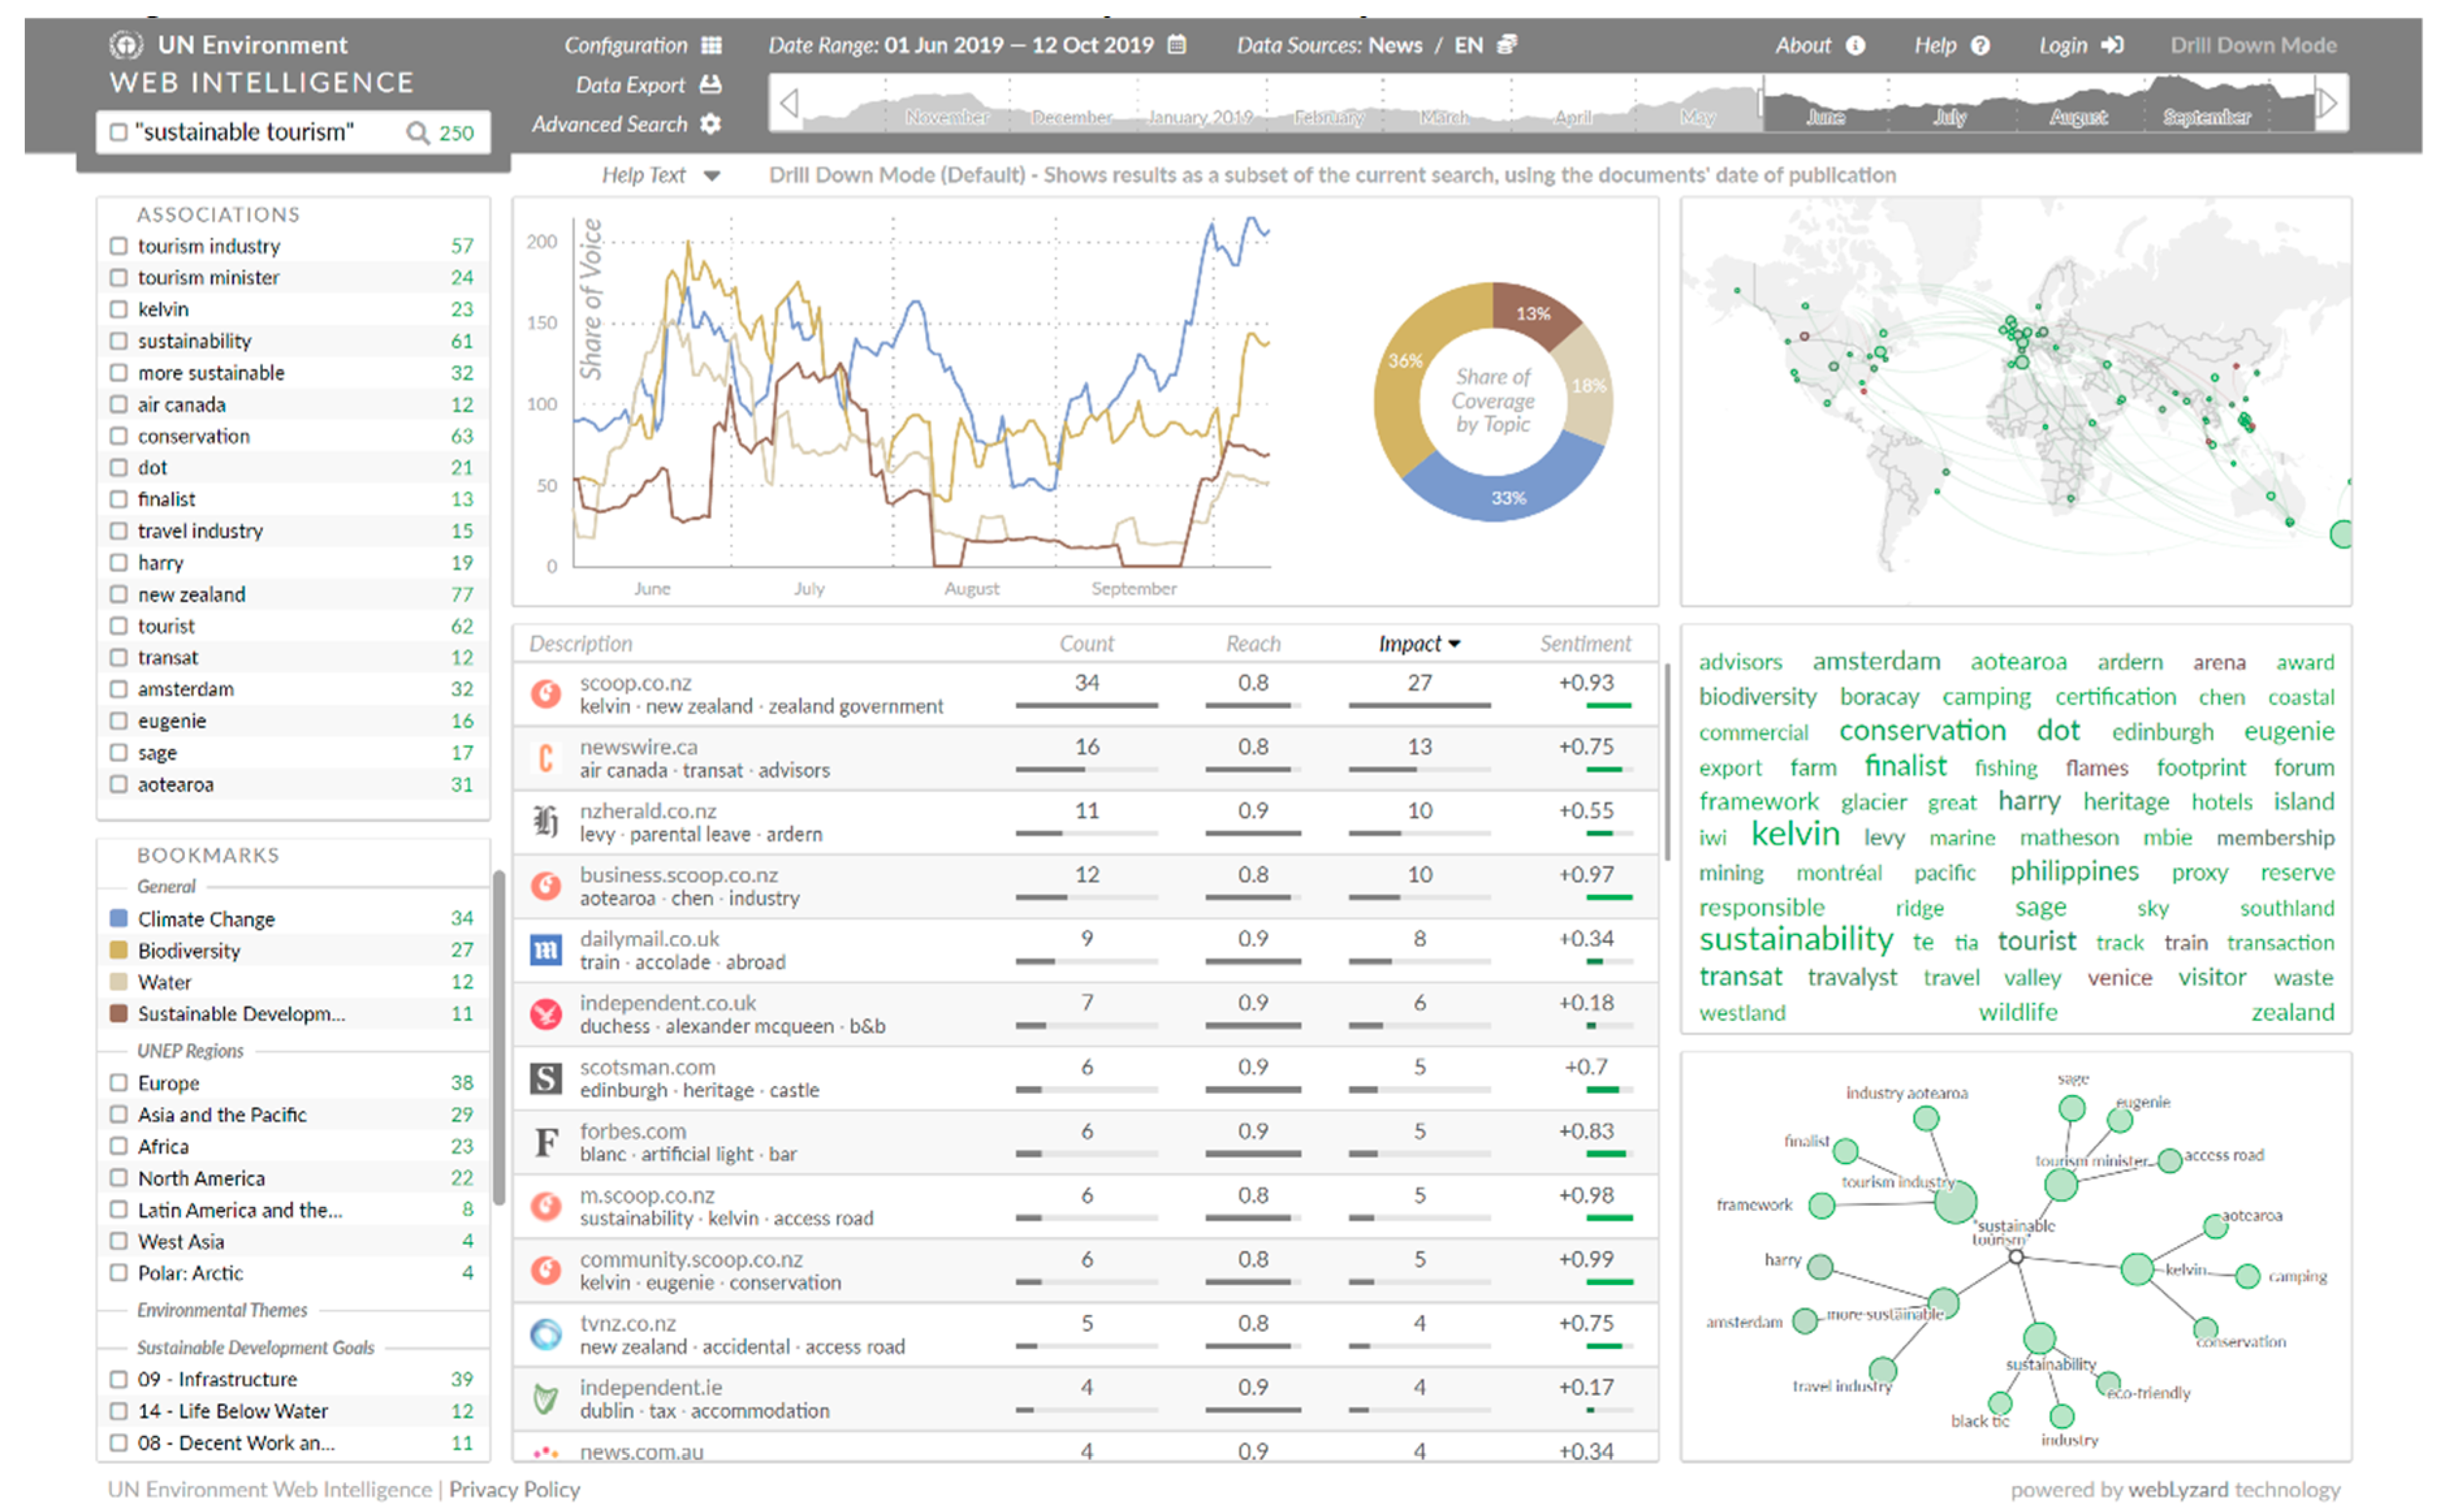This screenshot has height=1512, width=2440.
Task: Sort the table by Sentiment
Action: coord(1585,644)
